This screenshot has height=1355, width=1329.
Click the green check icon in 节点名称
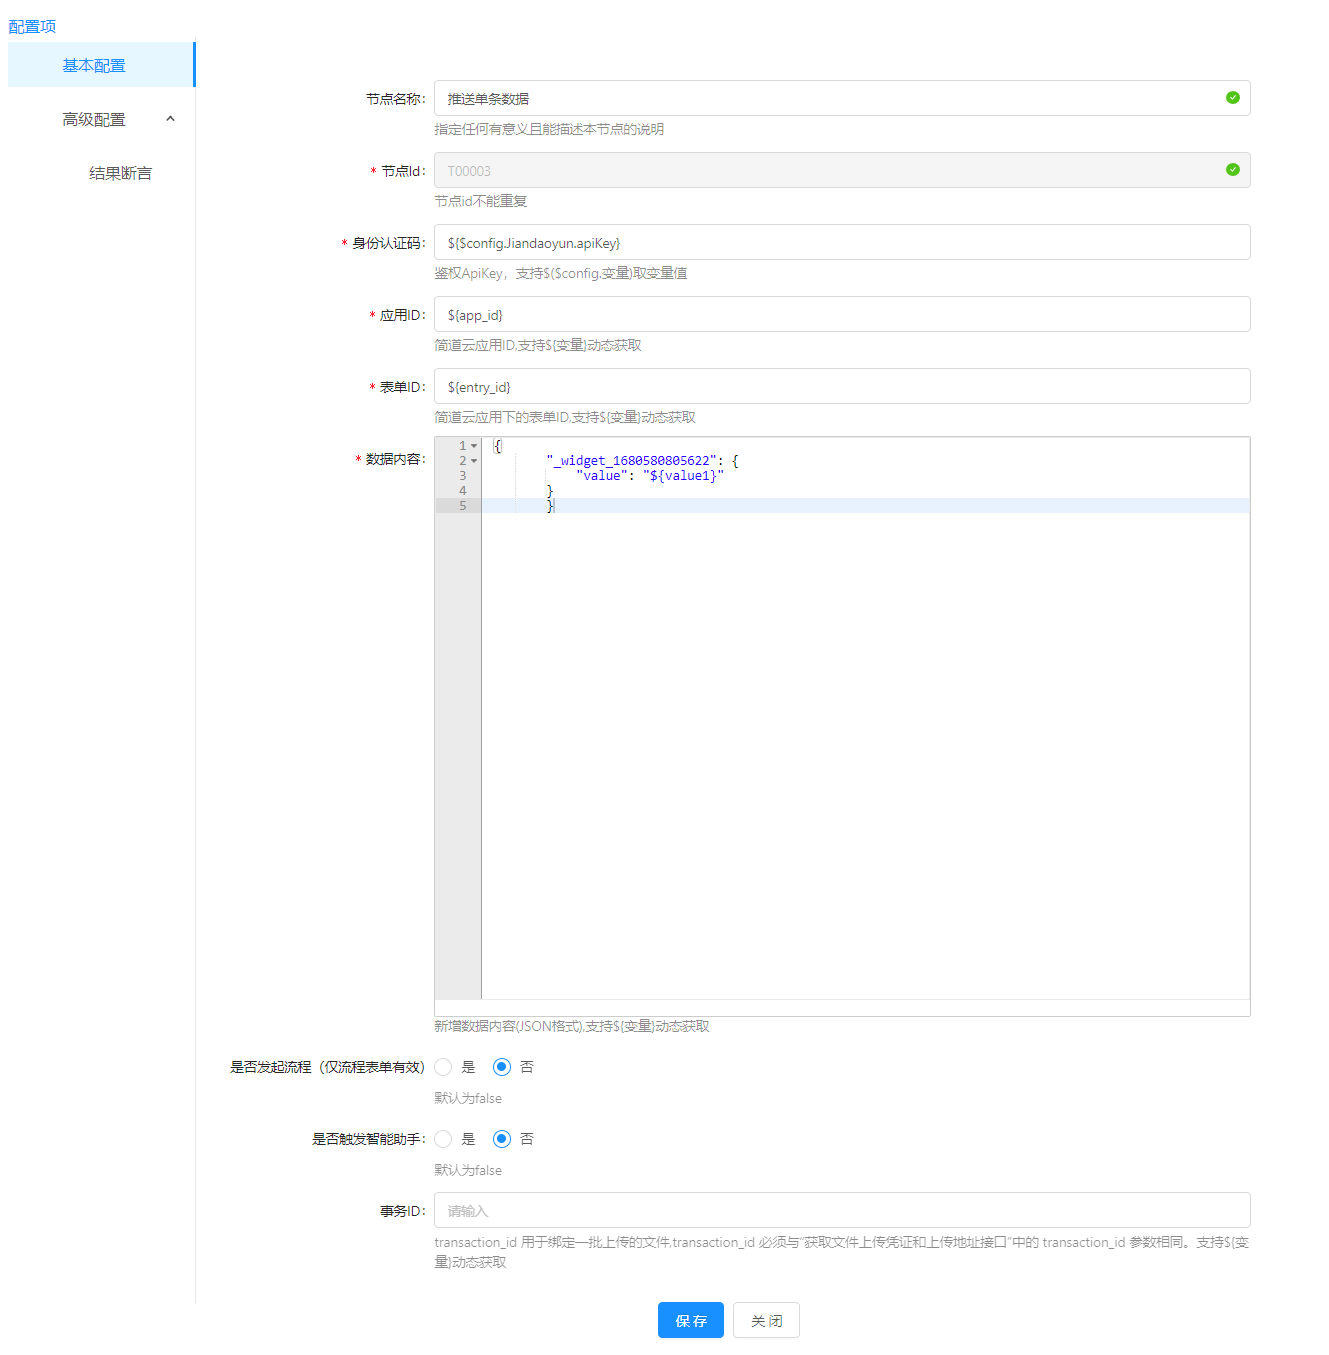[1232, 98]
